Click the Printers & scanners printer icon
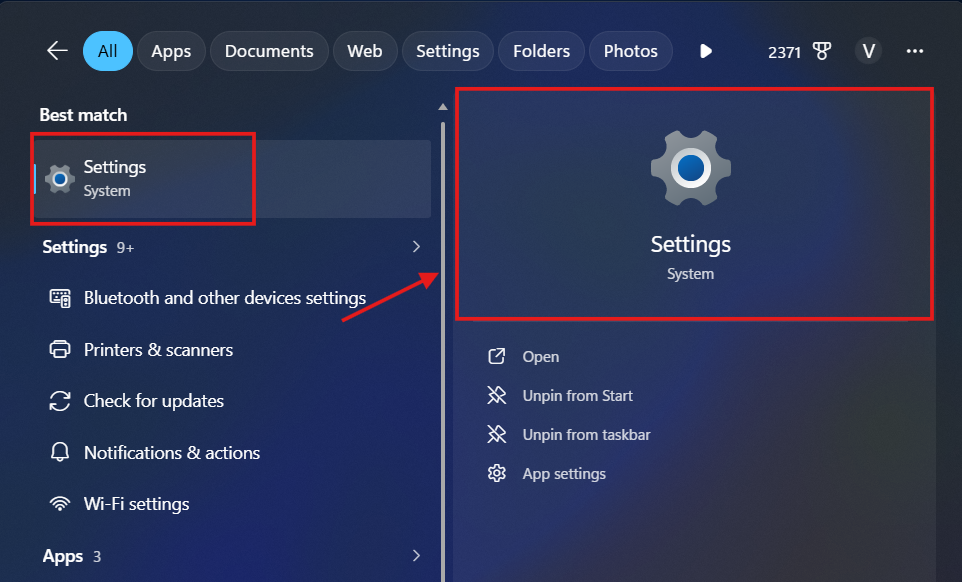This screenshot has height=582, width=962. 60,350
